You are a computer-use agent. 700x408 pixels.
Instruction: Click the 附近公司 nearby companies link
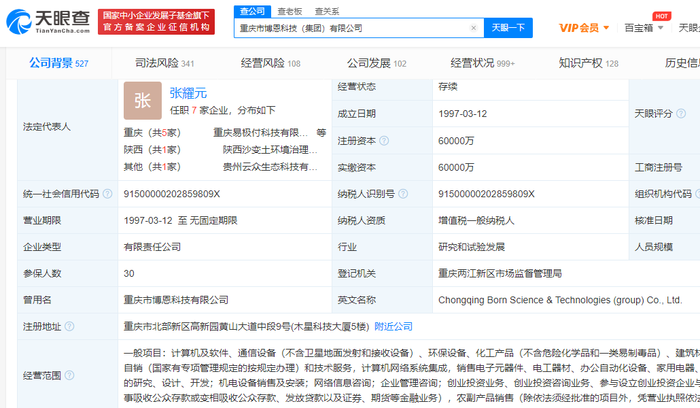click(x=393, y=326)
